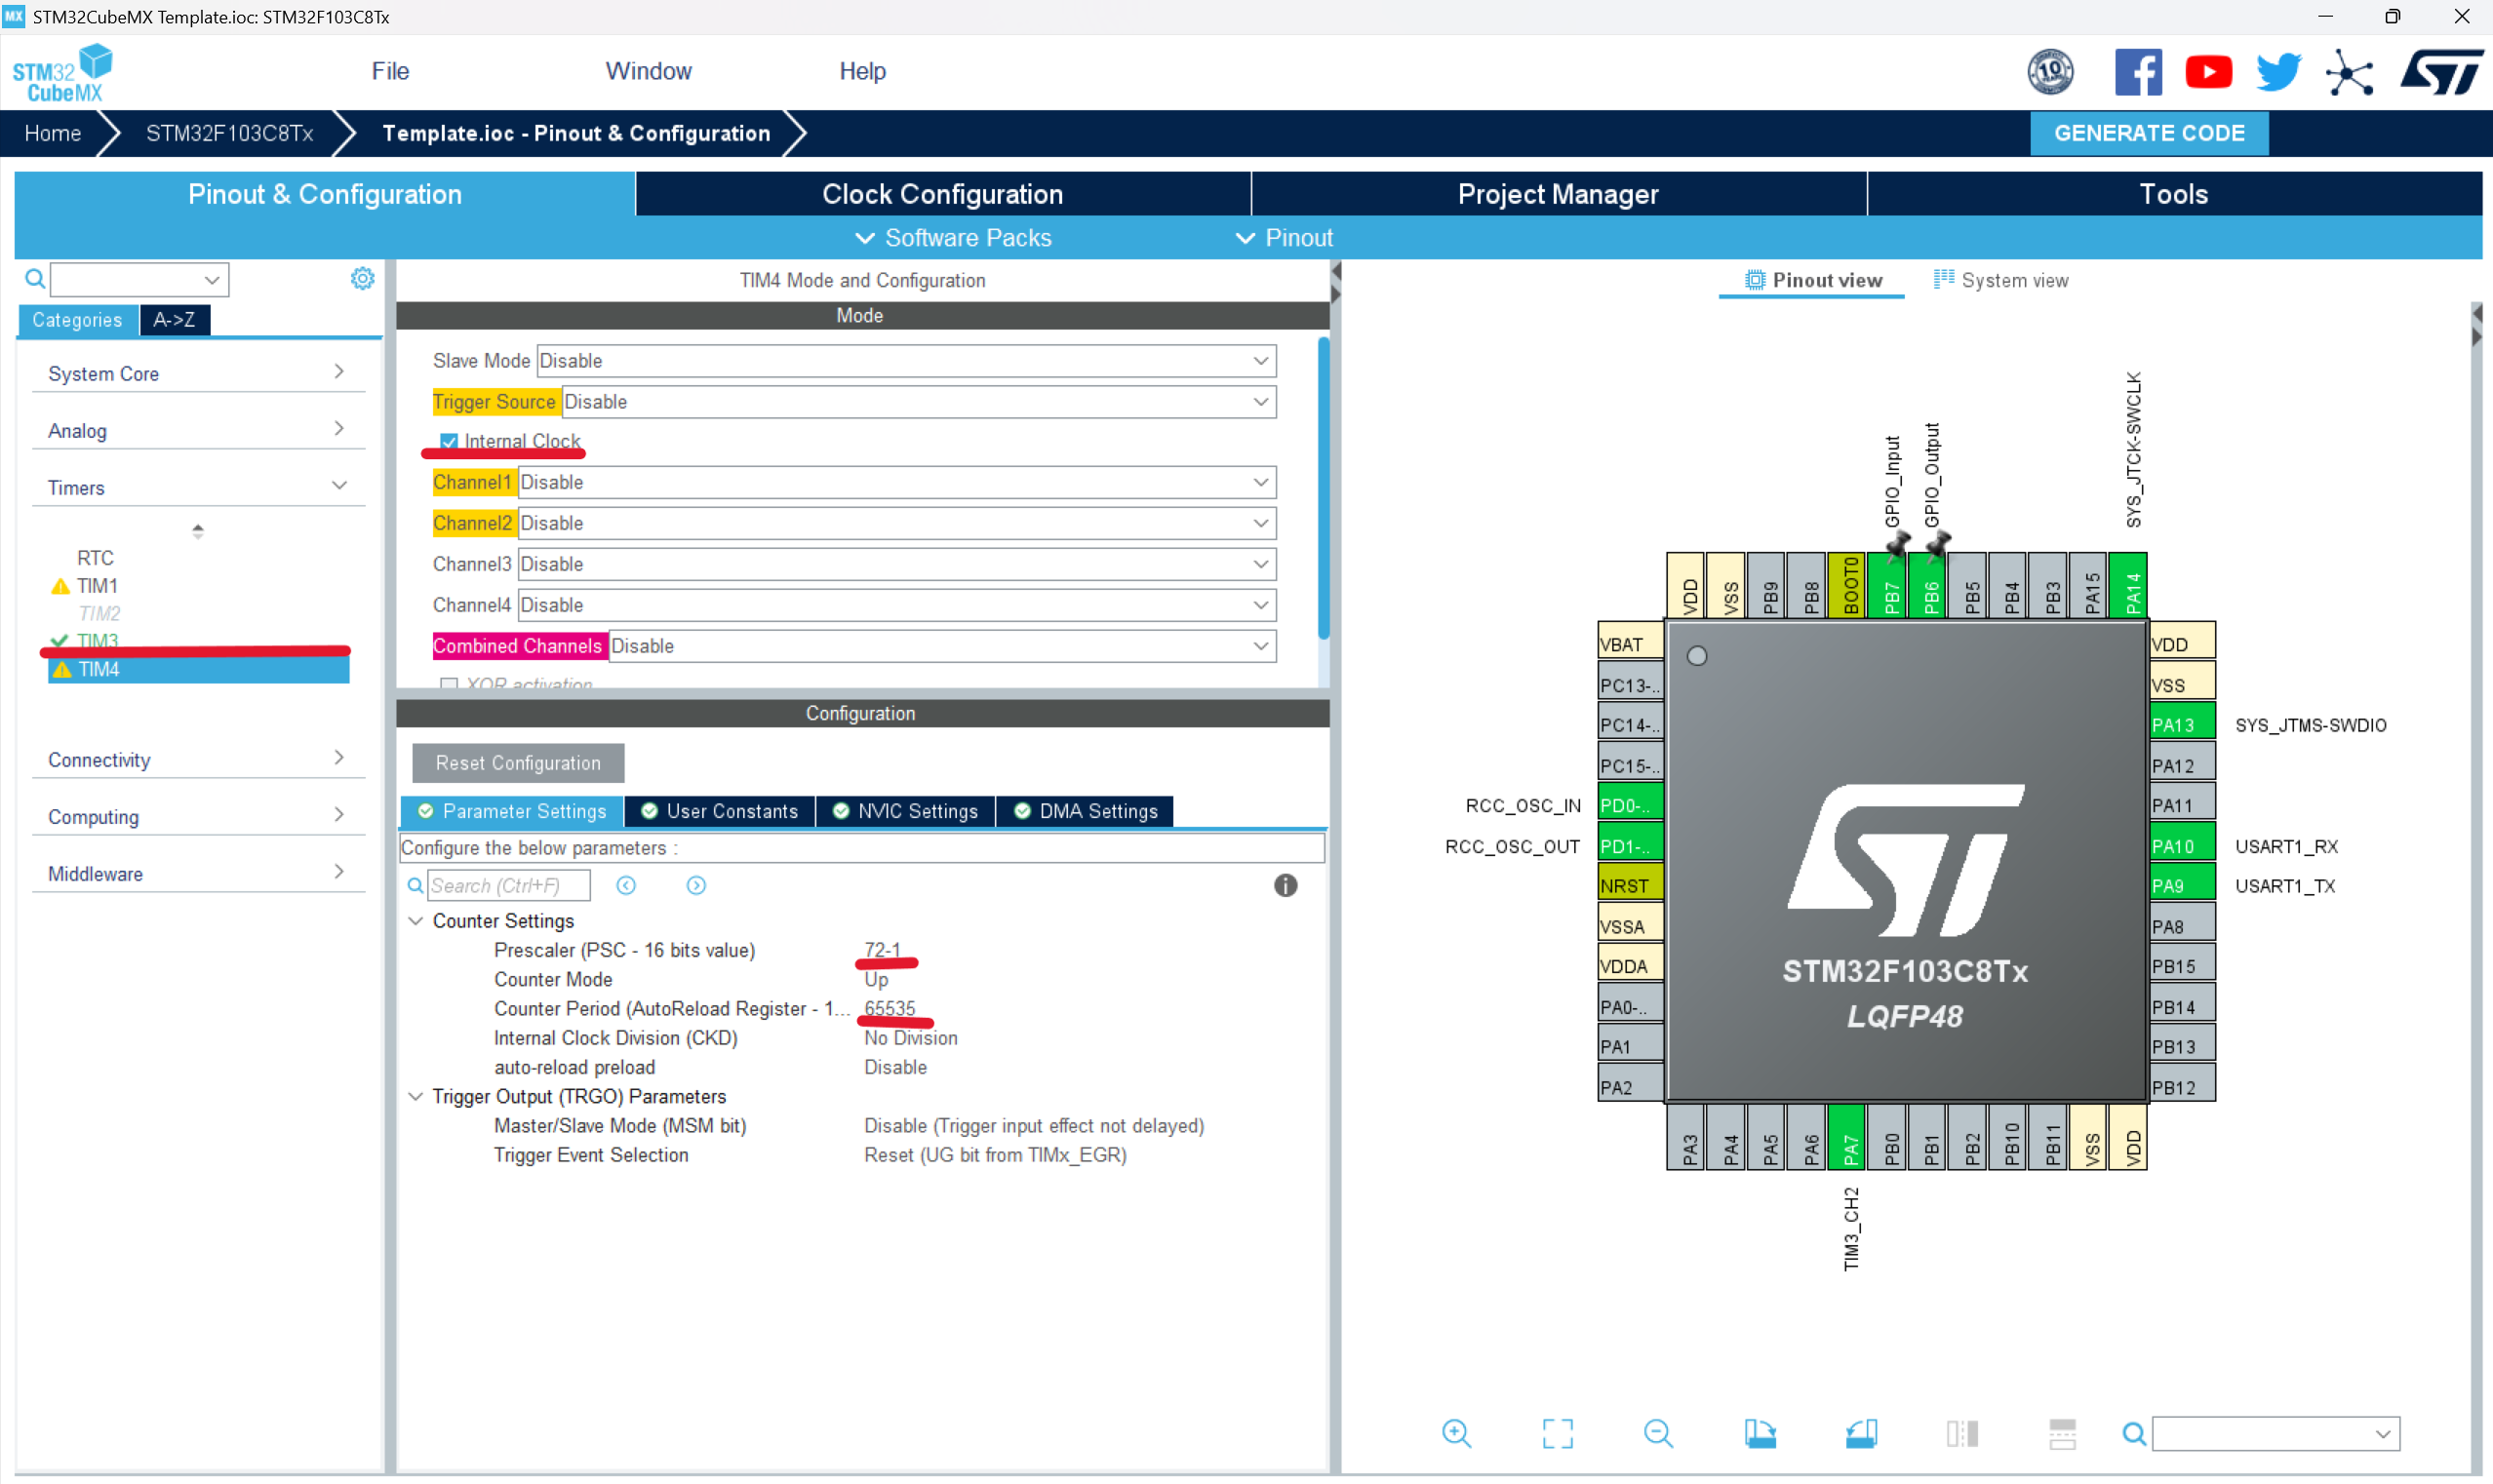Collapse the Counter Settings group
2493x1484 pixels.
(x=416, y=920)
